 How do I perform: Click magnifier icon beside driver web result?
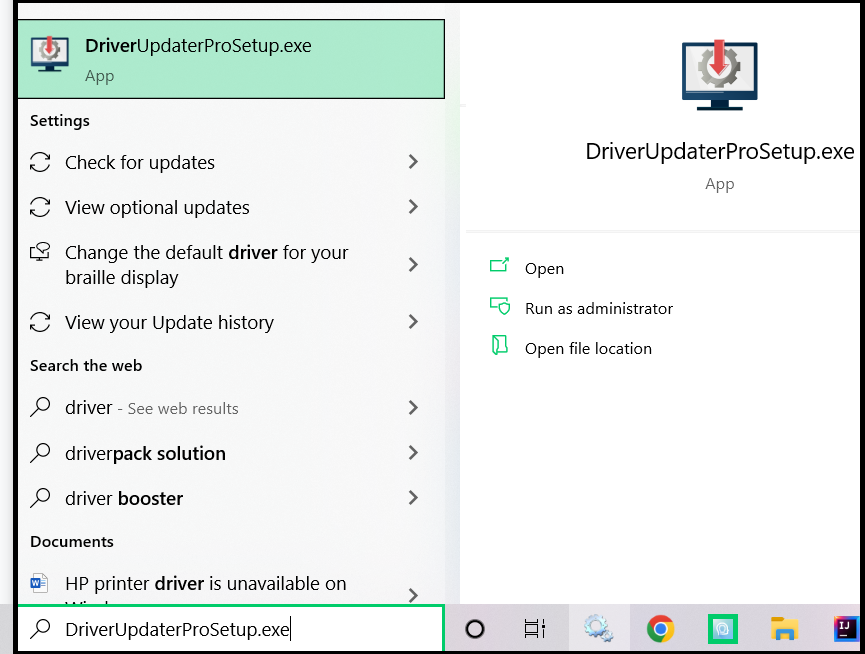coord(40,408)
